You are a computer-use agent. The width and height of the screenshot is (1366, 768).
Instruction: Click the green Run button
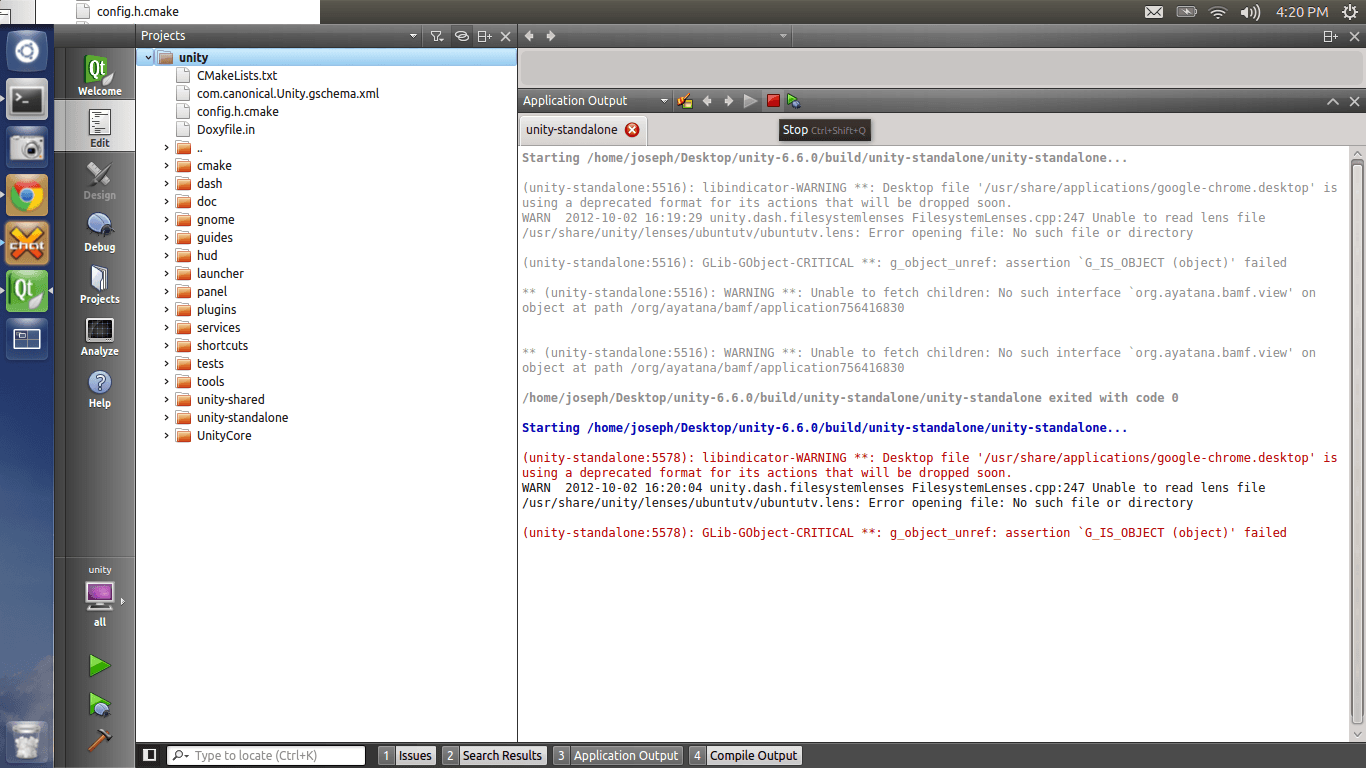pos(99,665)
